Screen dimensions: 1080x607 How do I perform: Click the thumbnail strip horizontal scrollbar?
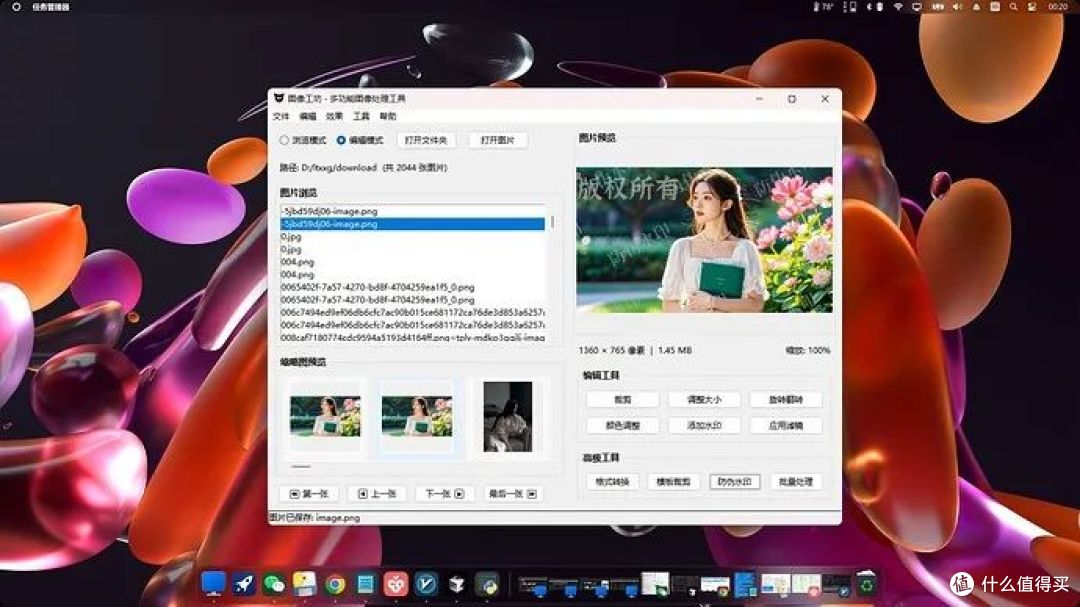300,466
